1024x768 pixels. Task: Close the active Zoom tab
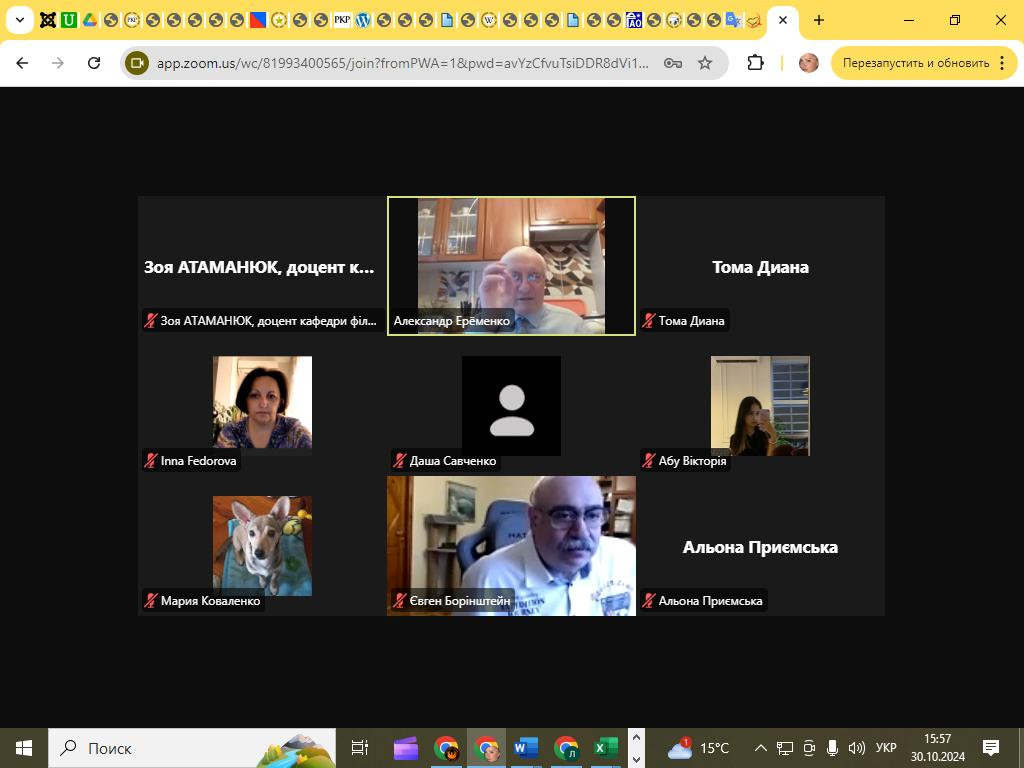click(x=783, y=20)
